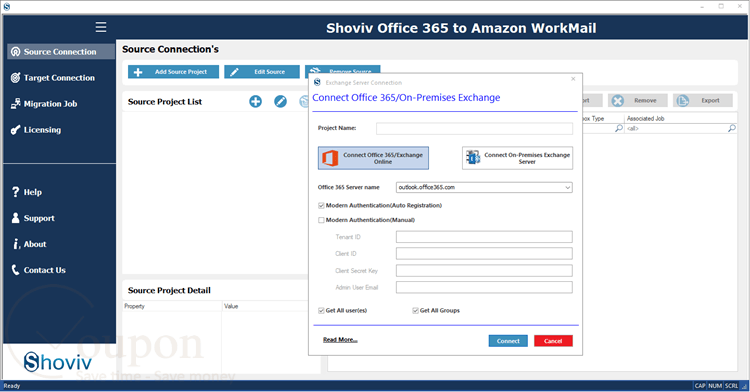Click the Contact Us phone icon
The image size is (750, 392).
click(x=15, y=270)
